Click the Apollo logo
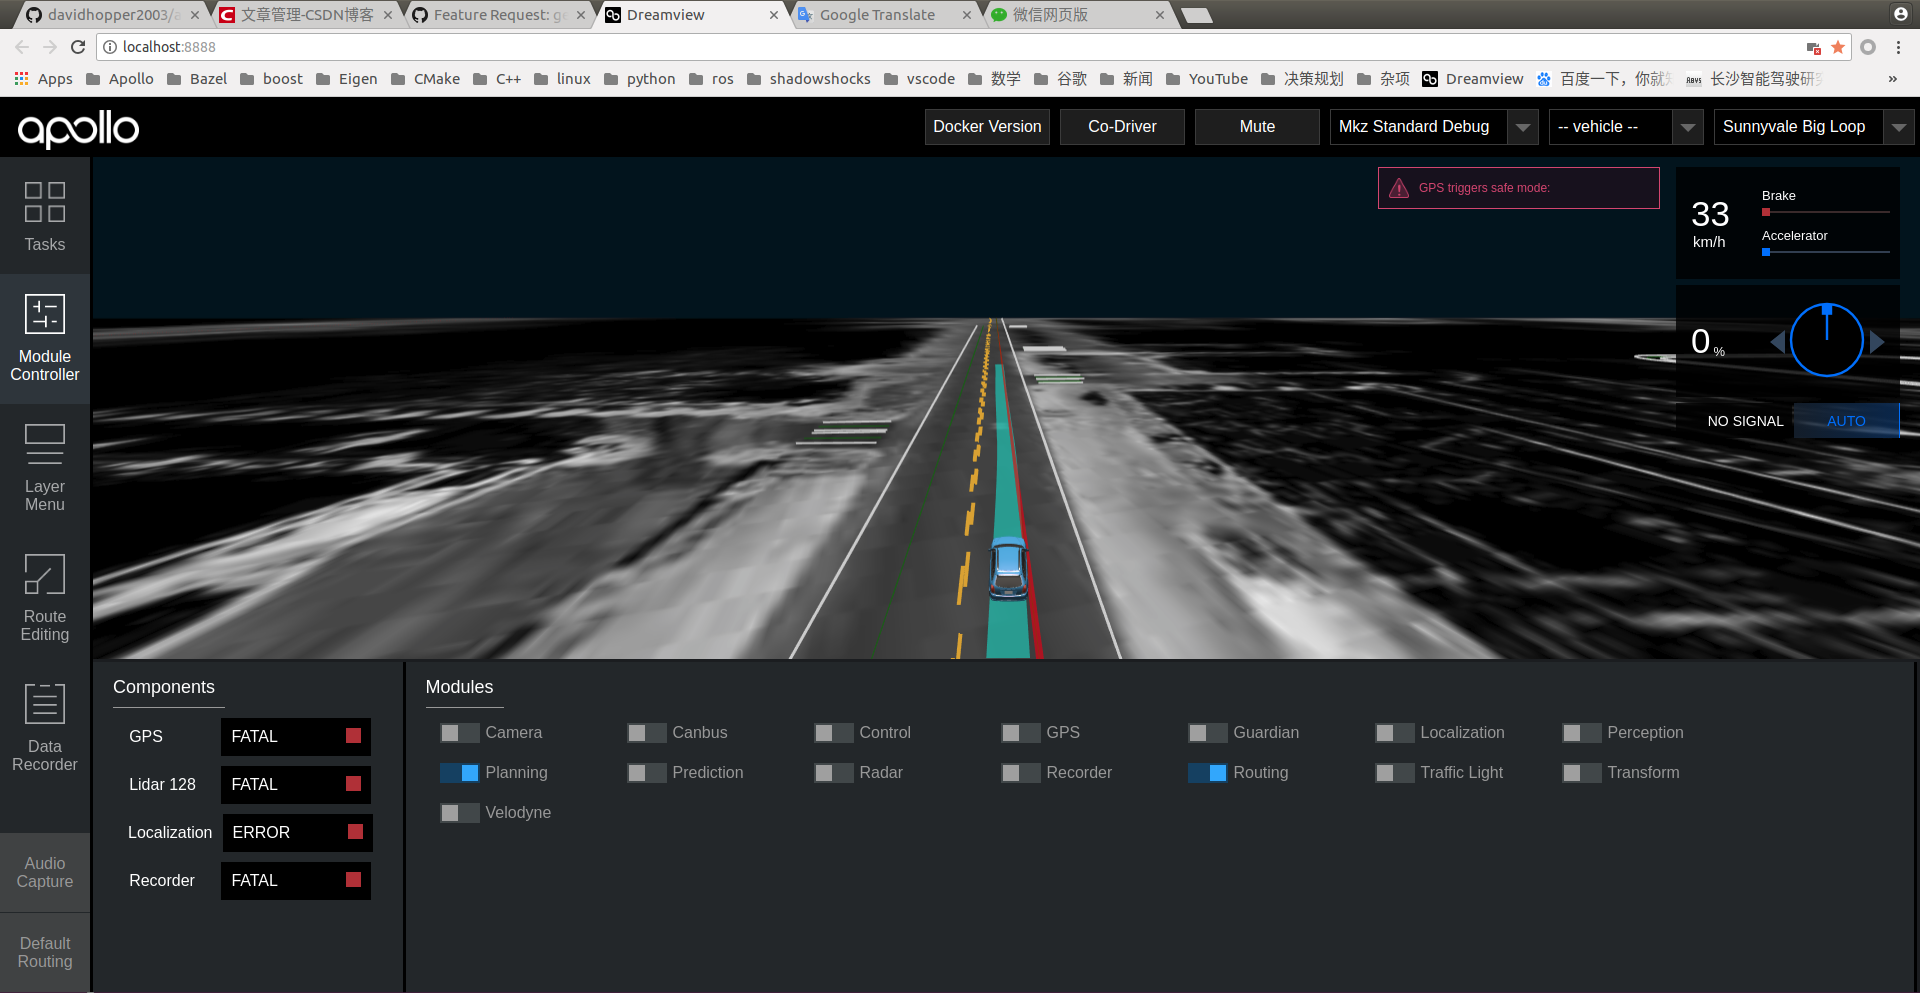Viewport: 1920px width, 993px height. click(77, 128)
